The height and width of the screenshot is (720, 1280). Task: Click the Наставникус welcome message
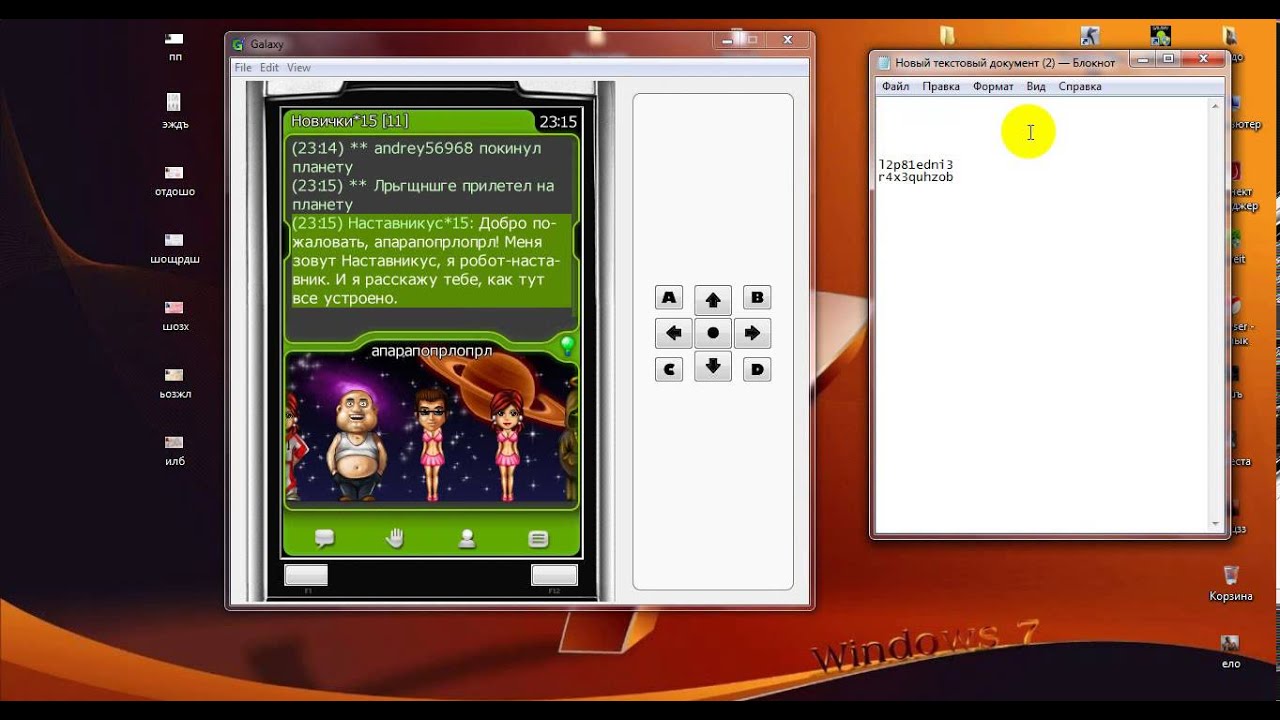(430, 261)
